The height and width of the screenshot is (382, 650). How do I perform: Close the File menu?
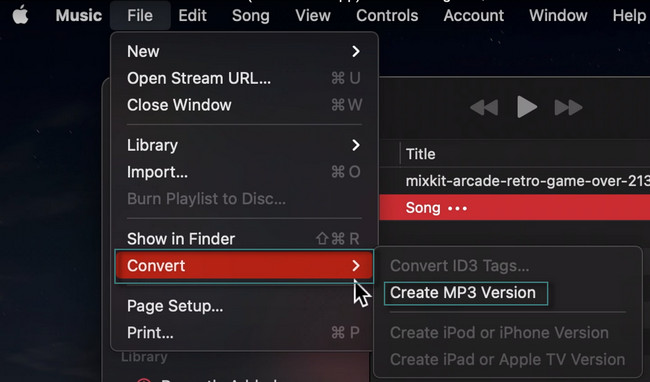point(140,16)
